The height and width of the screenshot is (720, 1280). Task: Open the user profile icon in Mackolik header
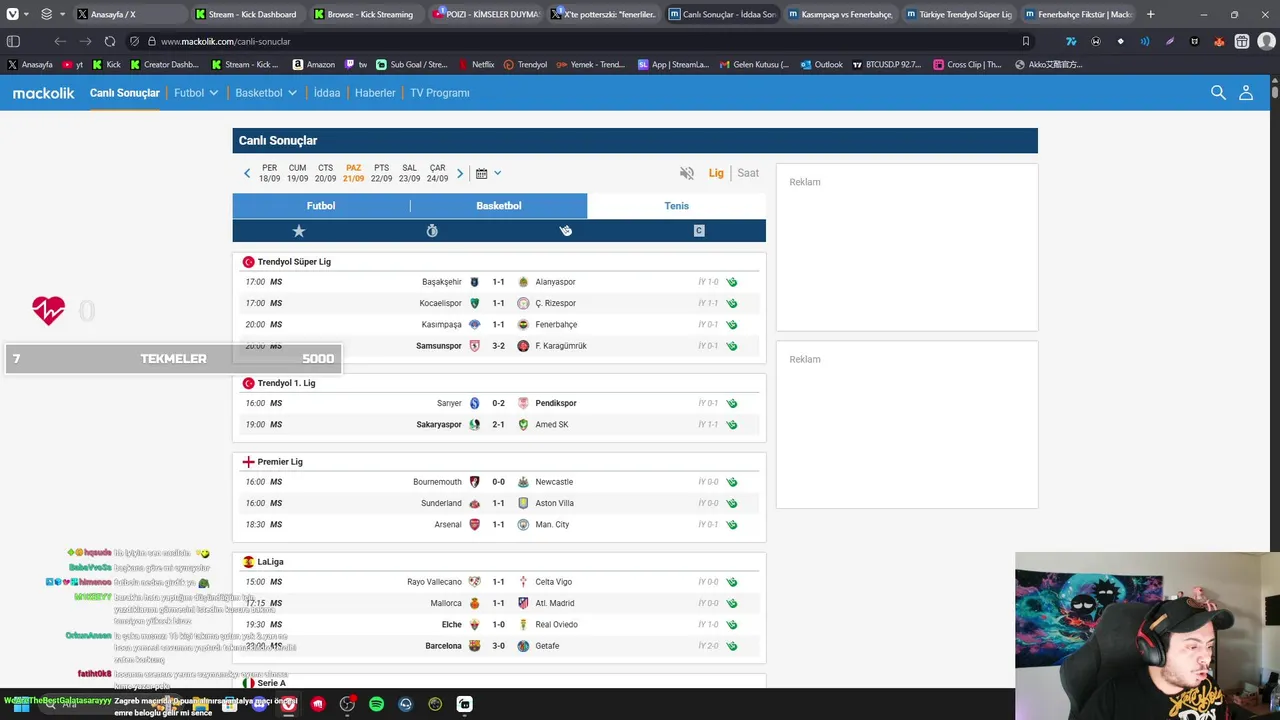1246,92
